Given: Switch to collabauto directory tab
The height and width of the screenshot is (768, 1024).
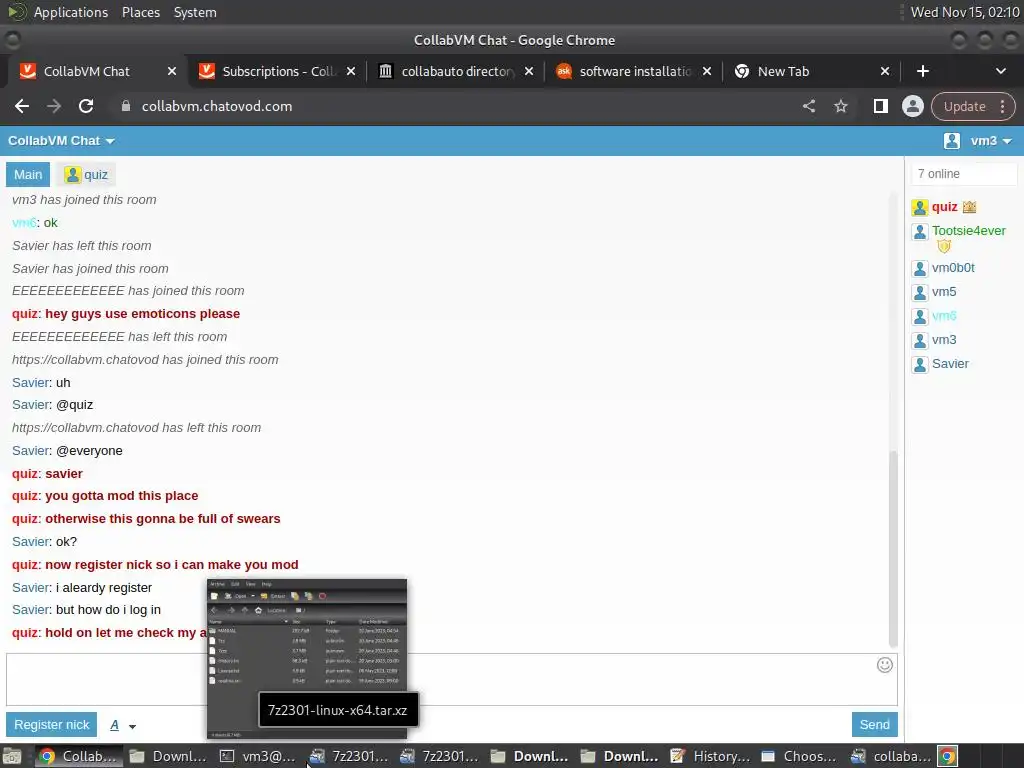Looking at the screenshot, I should tap(457, 71).
